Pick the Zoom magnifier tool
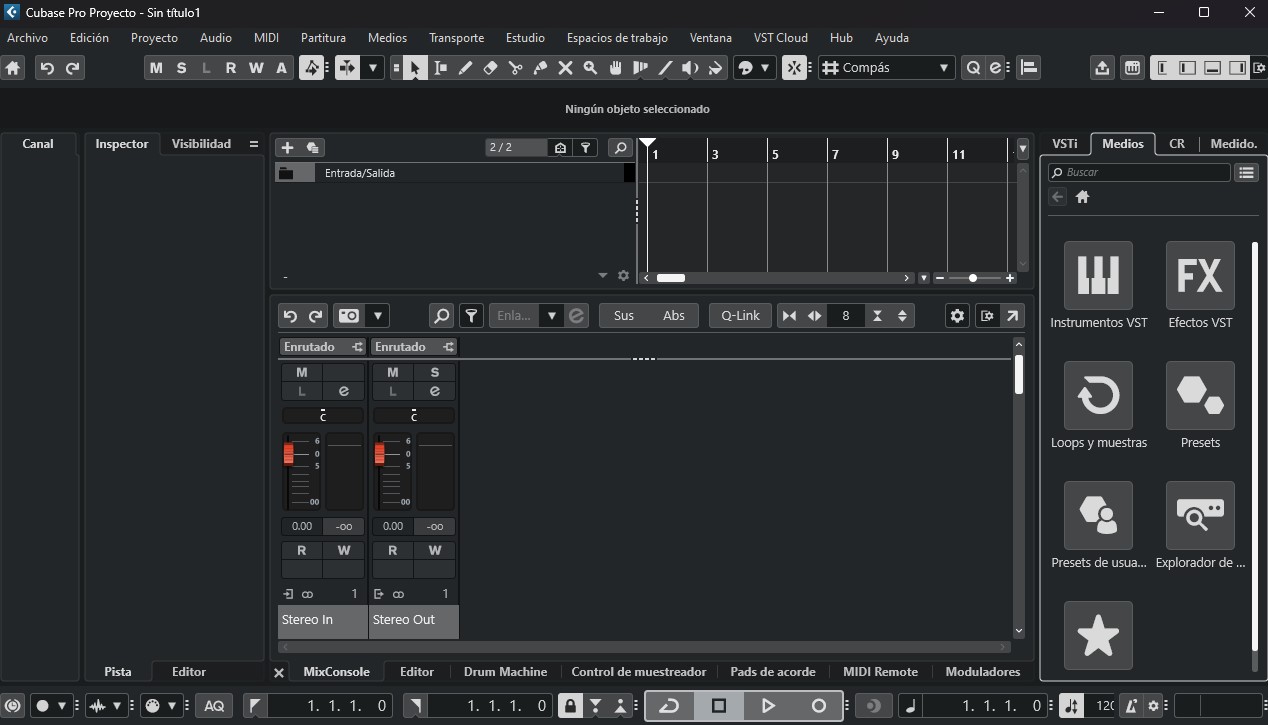1268x725 pixels. pyautogui.click(x=590, y=68)
